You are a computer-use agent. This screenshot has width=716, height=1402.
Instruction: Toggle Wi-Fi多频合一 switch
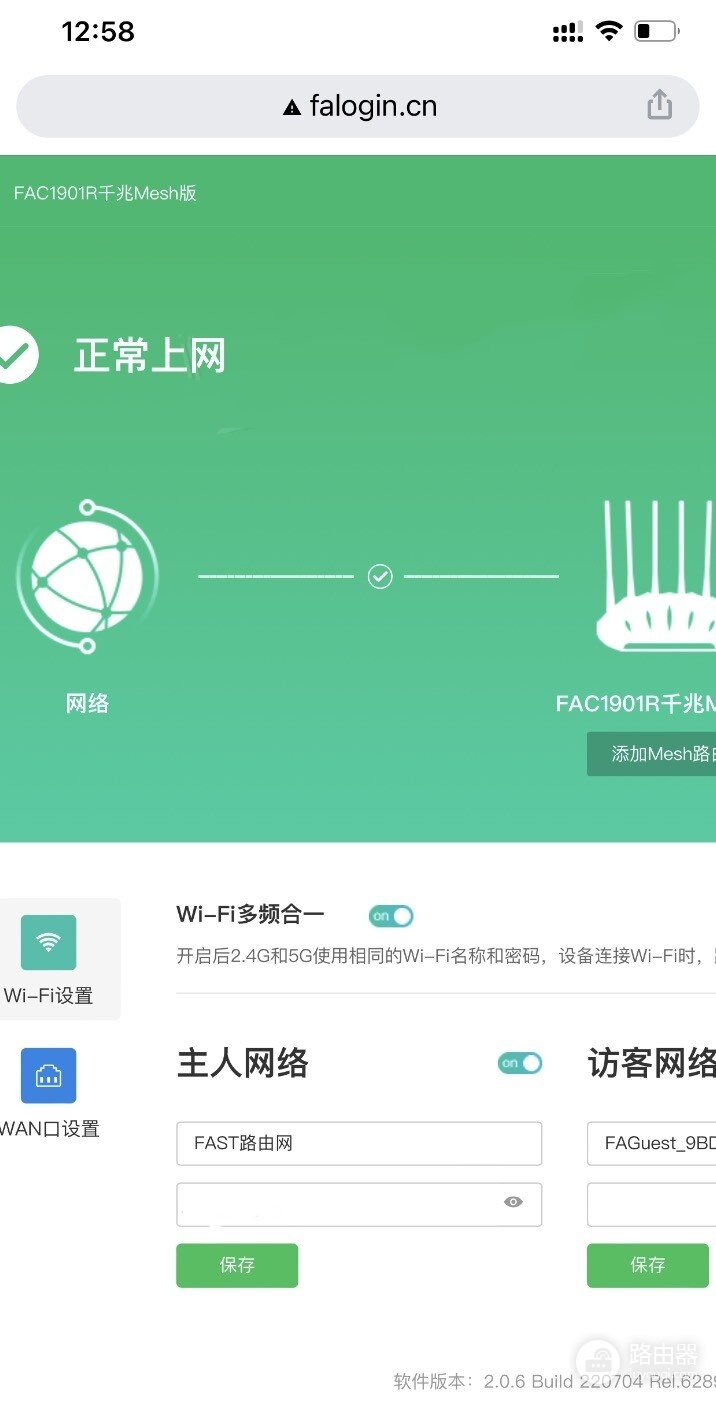pyautogui.click(x=391, y=916)
